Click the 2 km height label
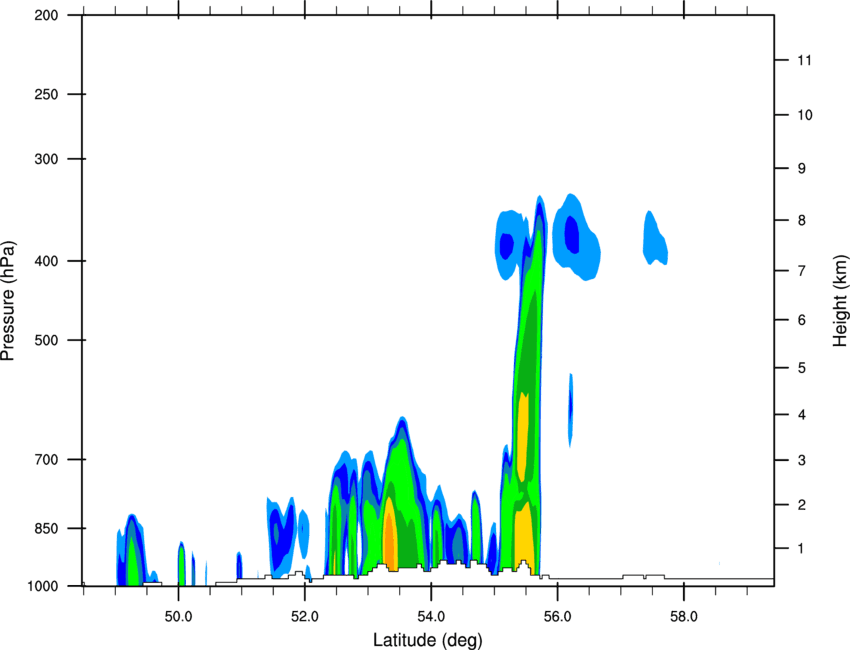This screenshot has width=850, height=650. pyautogui.click(x=802, y=505)
